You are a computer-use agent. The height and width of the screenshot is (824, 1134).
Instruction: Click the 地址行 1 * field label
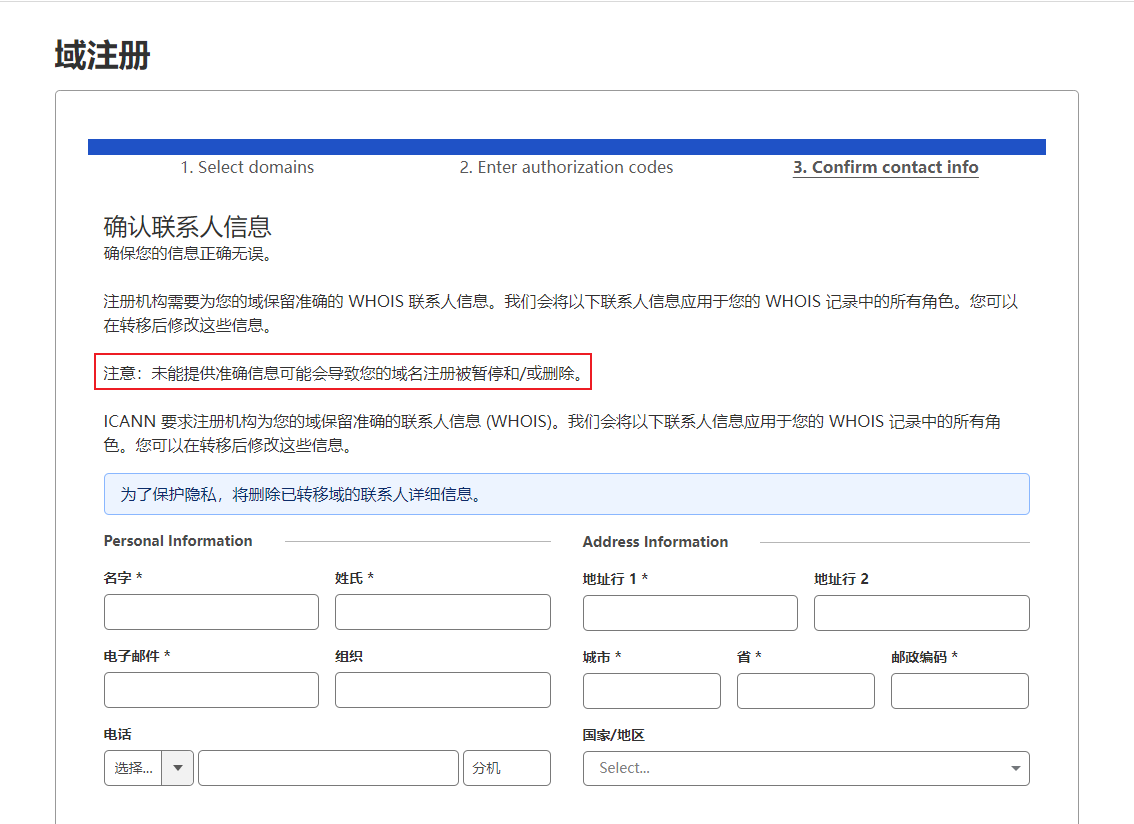coord(615,579)
